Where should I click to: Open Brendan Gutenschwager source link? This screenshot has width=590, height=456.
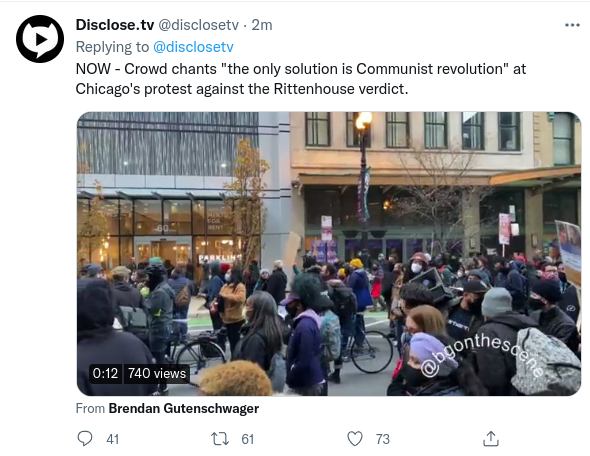[184, 408]
